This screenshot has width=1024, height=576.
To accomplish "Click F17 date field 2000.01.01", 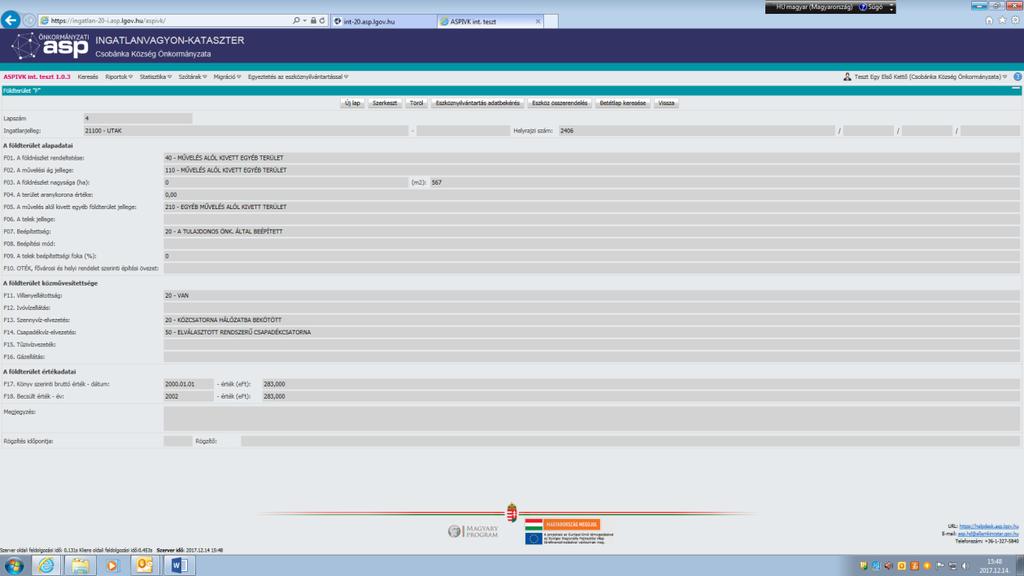I will pyautogui.click(x=188, y=384).
